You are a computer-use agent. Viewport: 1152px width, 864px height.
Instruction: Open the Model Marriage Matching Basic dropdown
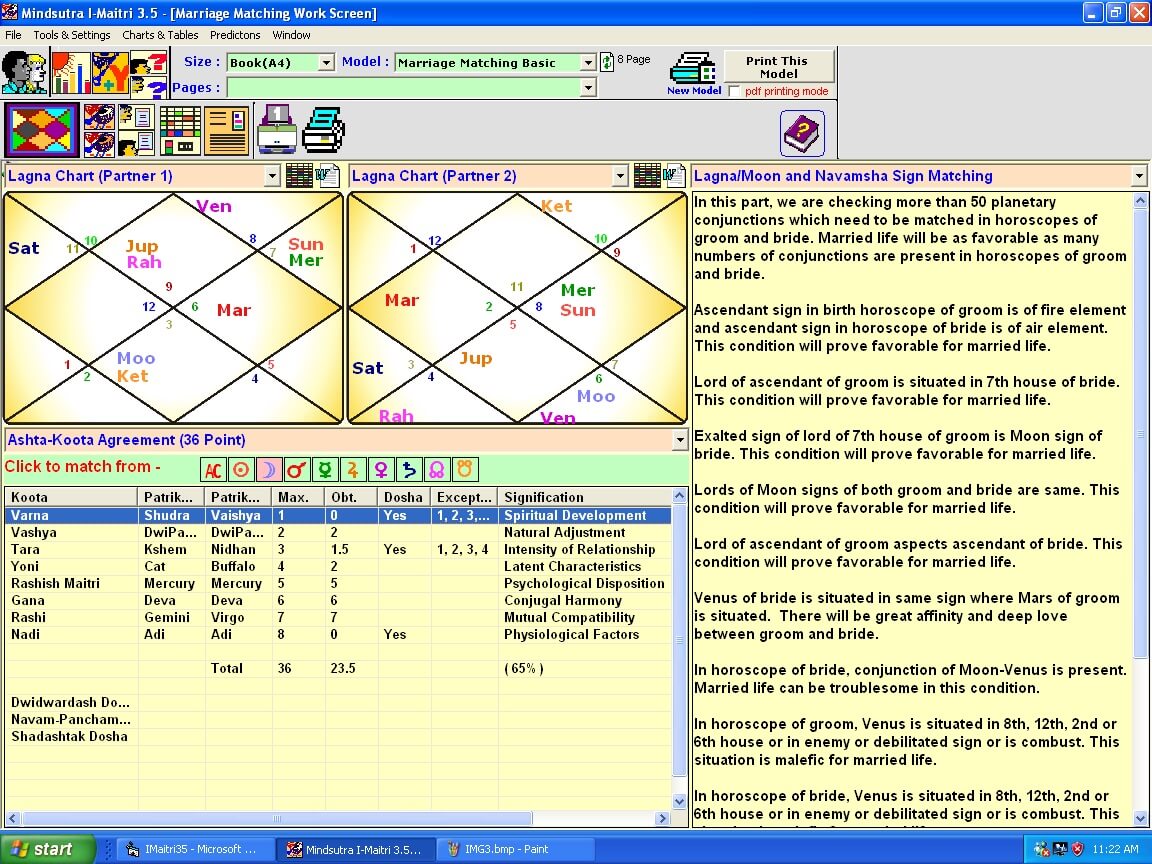pyautogui.click(x=587, y=63)
